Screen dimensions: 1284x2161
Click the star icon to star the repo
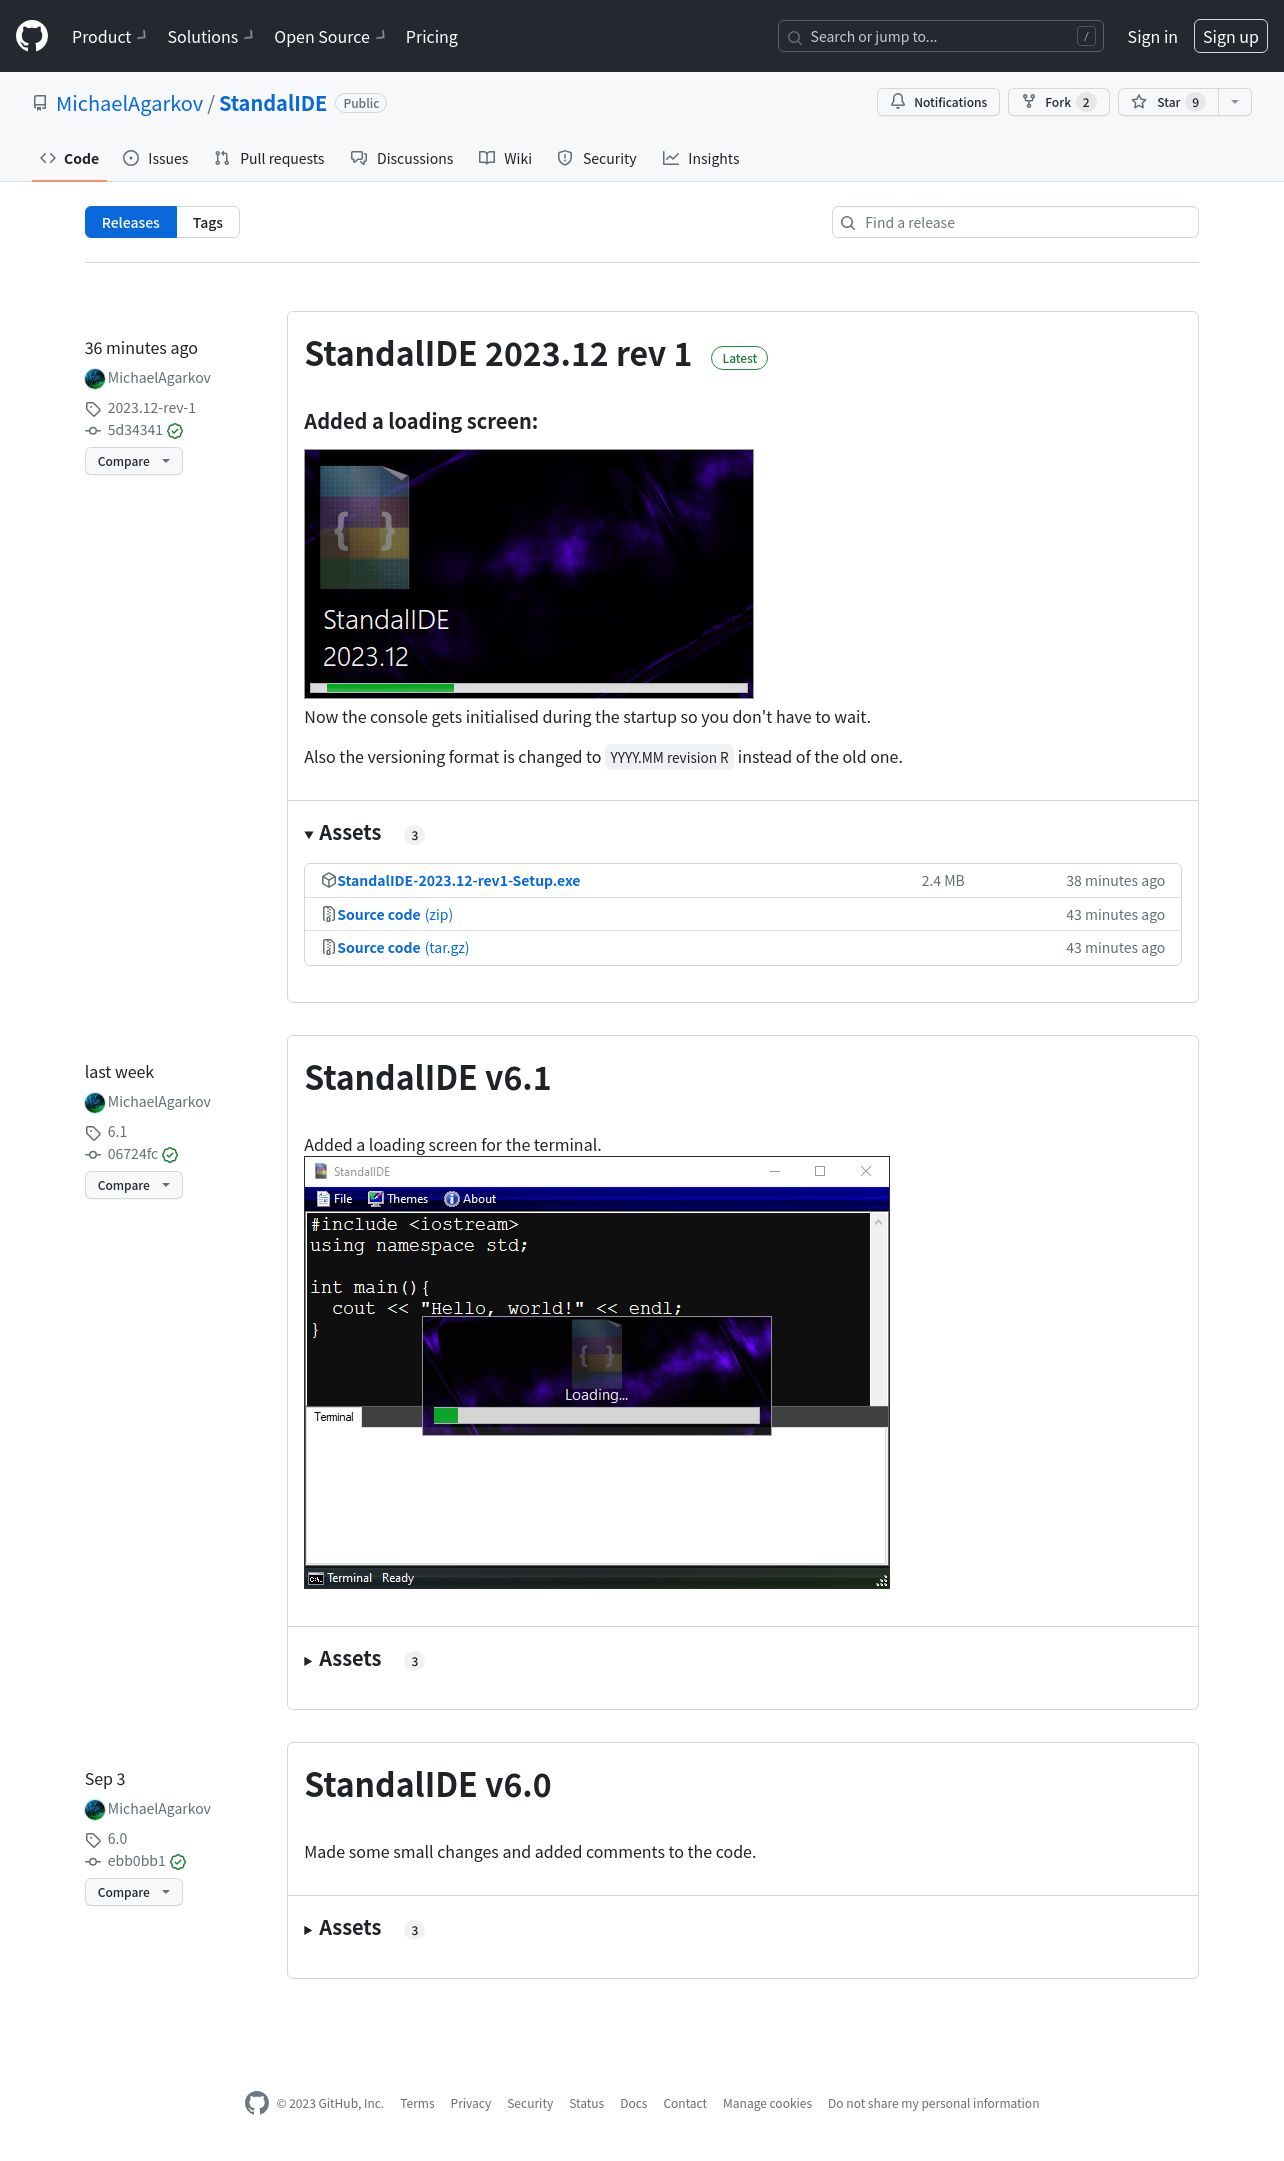pyautogui.click(x=1139, y=102)
